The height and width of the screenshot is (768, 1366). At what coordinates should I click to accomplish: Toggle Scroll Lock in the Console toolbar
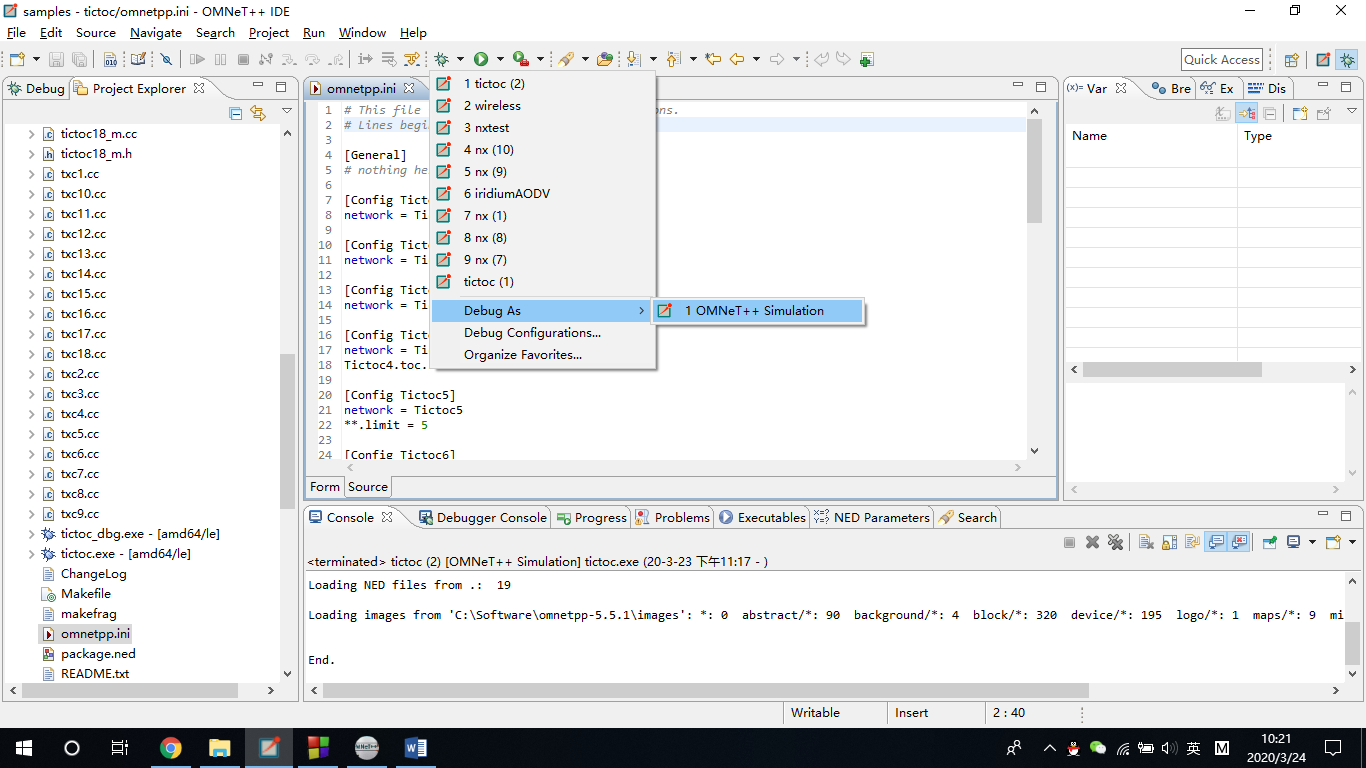(x=1169, y=542)
